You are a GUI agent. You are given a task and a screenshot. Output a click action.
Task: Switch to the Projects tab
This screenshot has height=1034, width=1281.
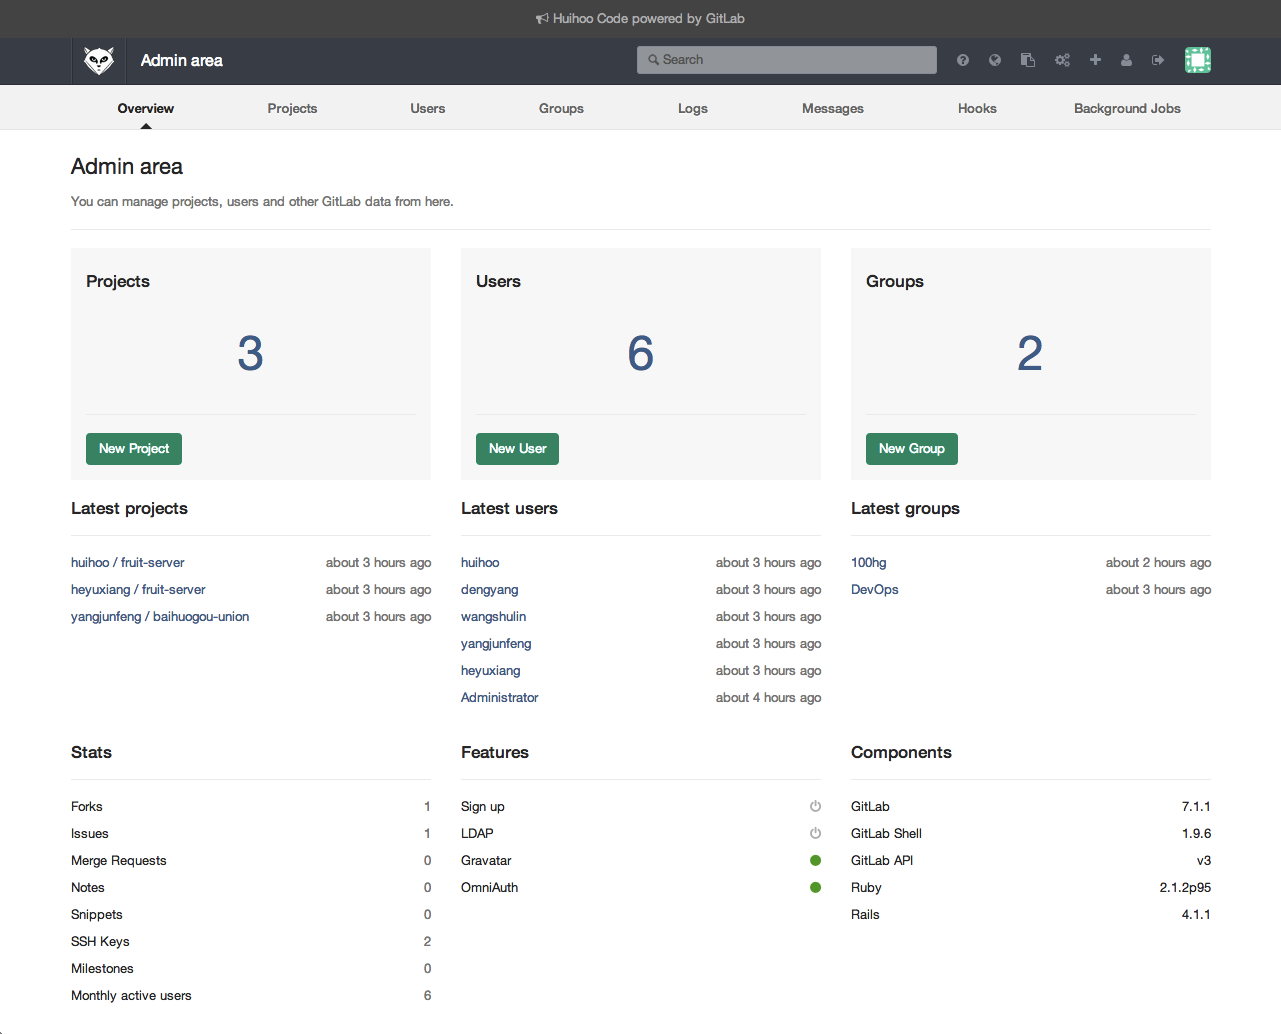[292, 108]
